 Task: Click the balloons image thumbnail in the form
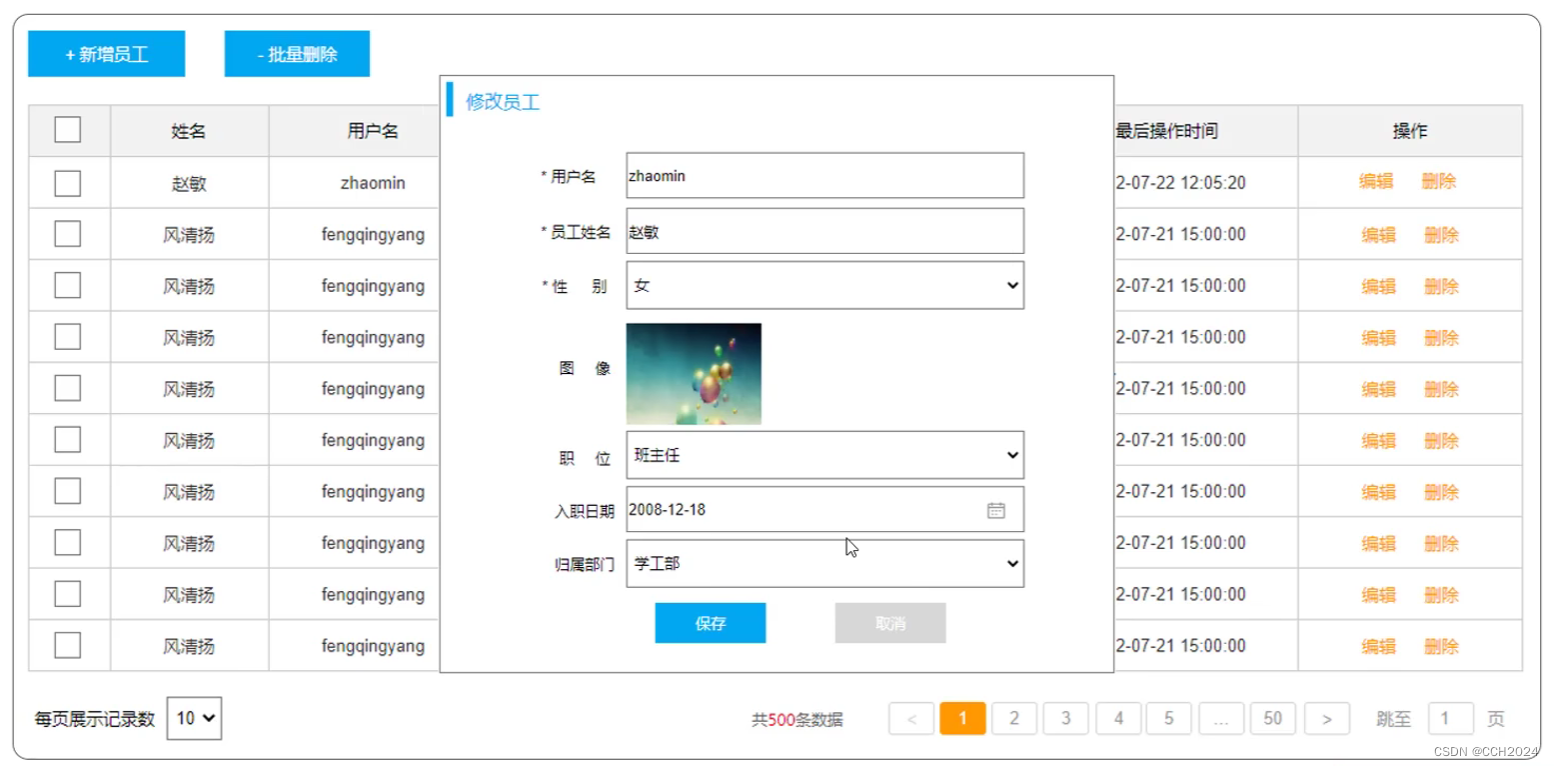pyautogui.click(x=693, y=373)
